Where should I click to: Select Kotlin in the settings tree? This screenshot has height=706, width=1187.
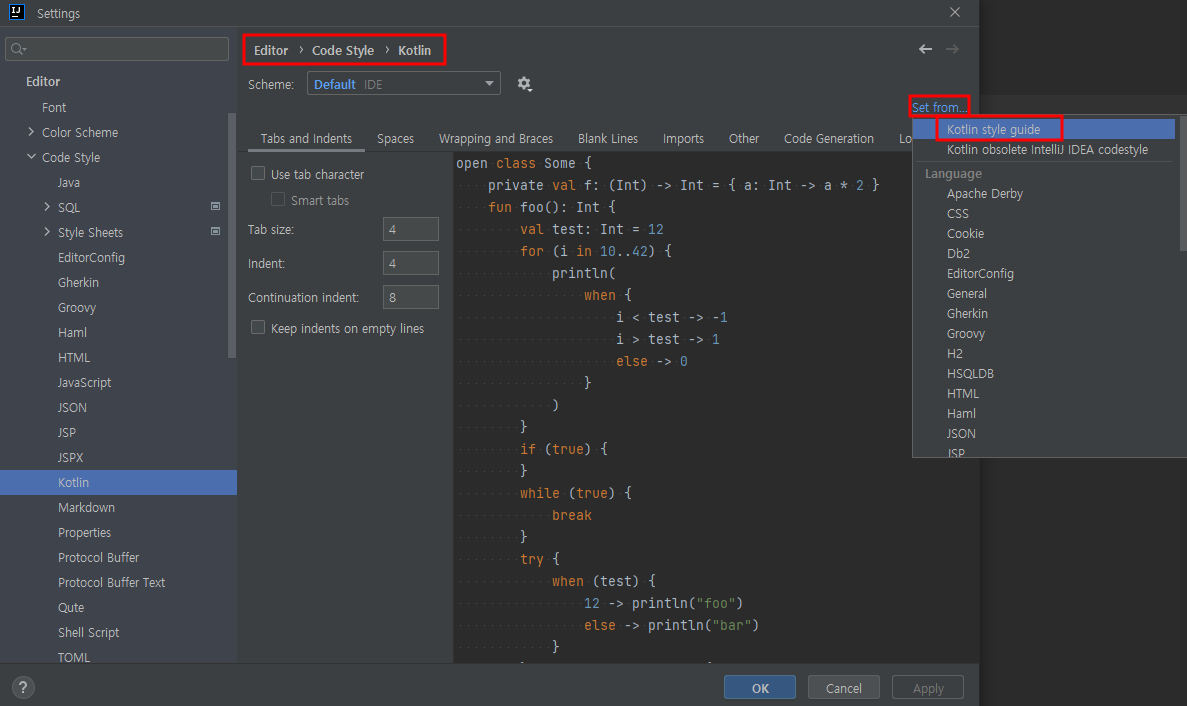pos(118,482)
